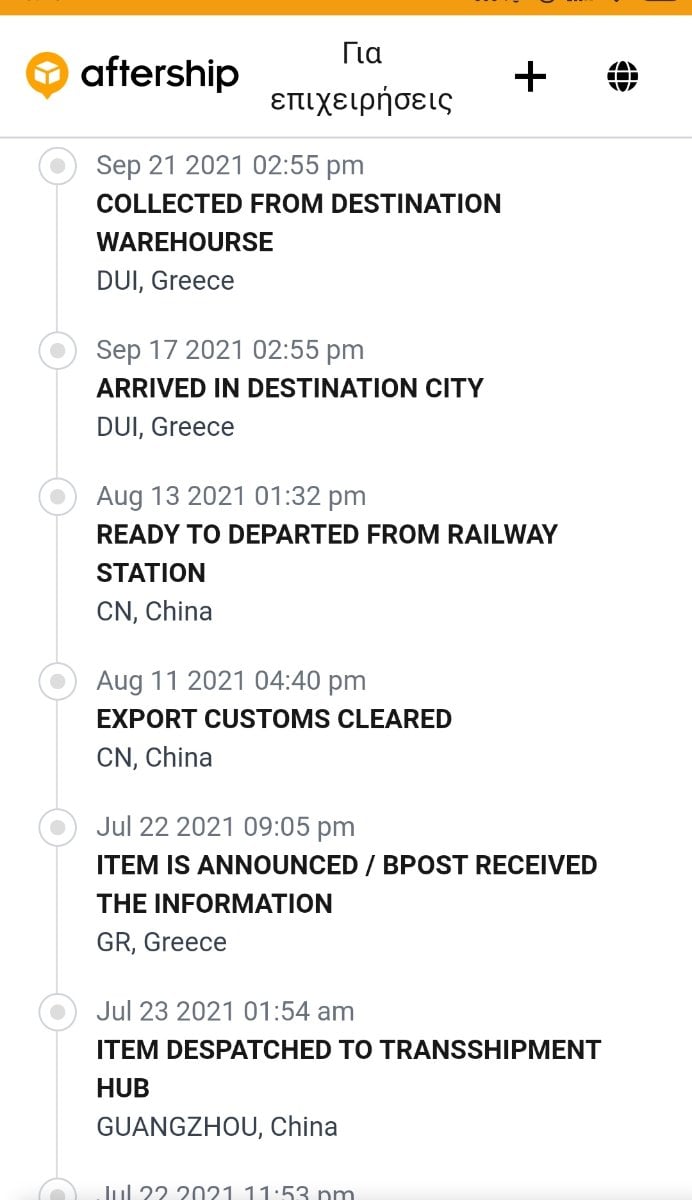Click the aftership wordmark text
The height and width of the screenshot is (1200, 692).
(160, 75)
